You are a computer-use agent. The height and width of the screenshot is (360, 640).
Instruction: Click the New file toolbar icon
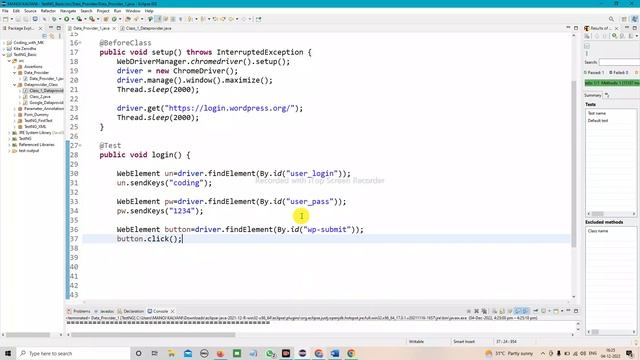(5, 19)
